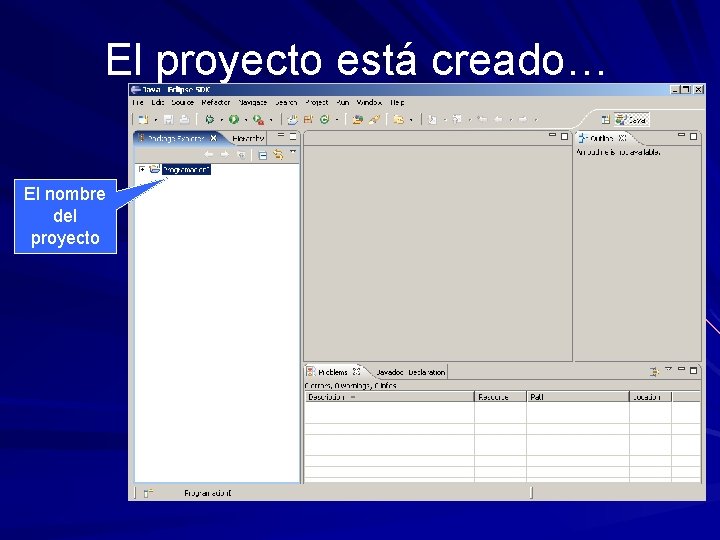
Task: Switch to the Declaration tab
Action: [427, 372]
